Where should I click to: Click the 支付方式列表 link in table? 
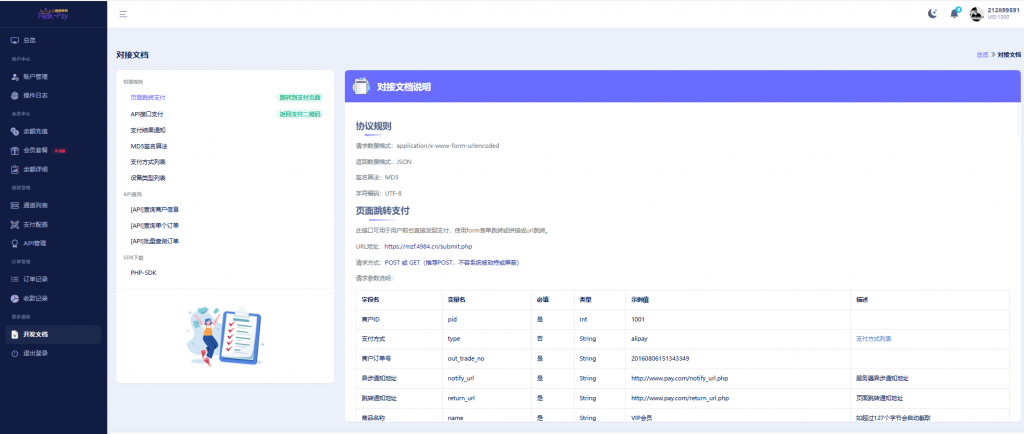[874, 339]
